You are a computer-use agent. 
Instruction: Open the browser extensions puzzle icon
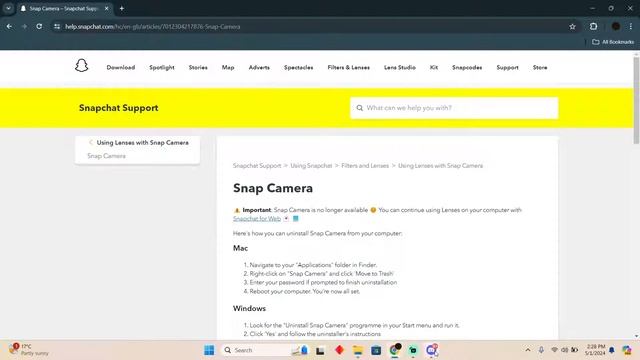click(593, 27)
